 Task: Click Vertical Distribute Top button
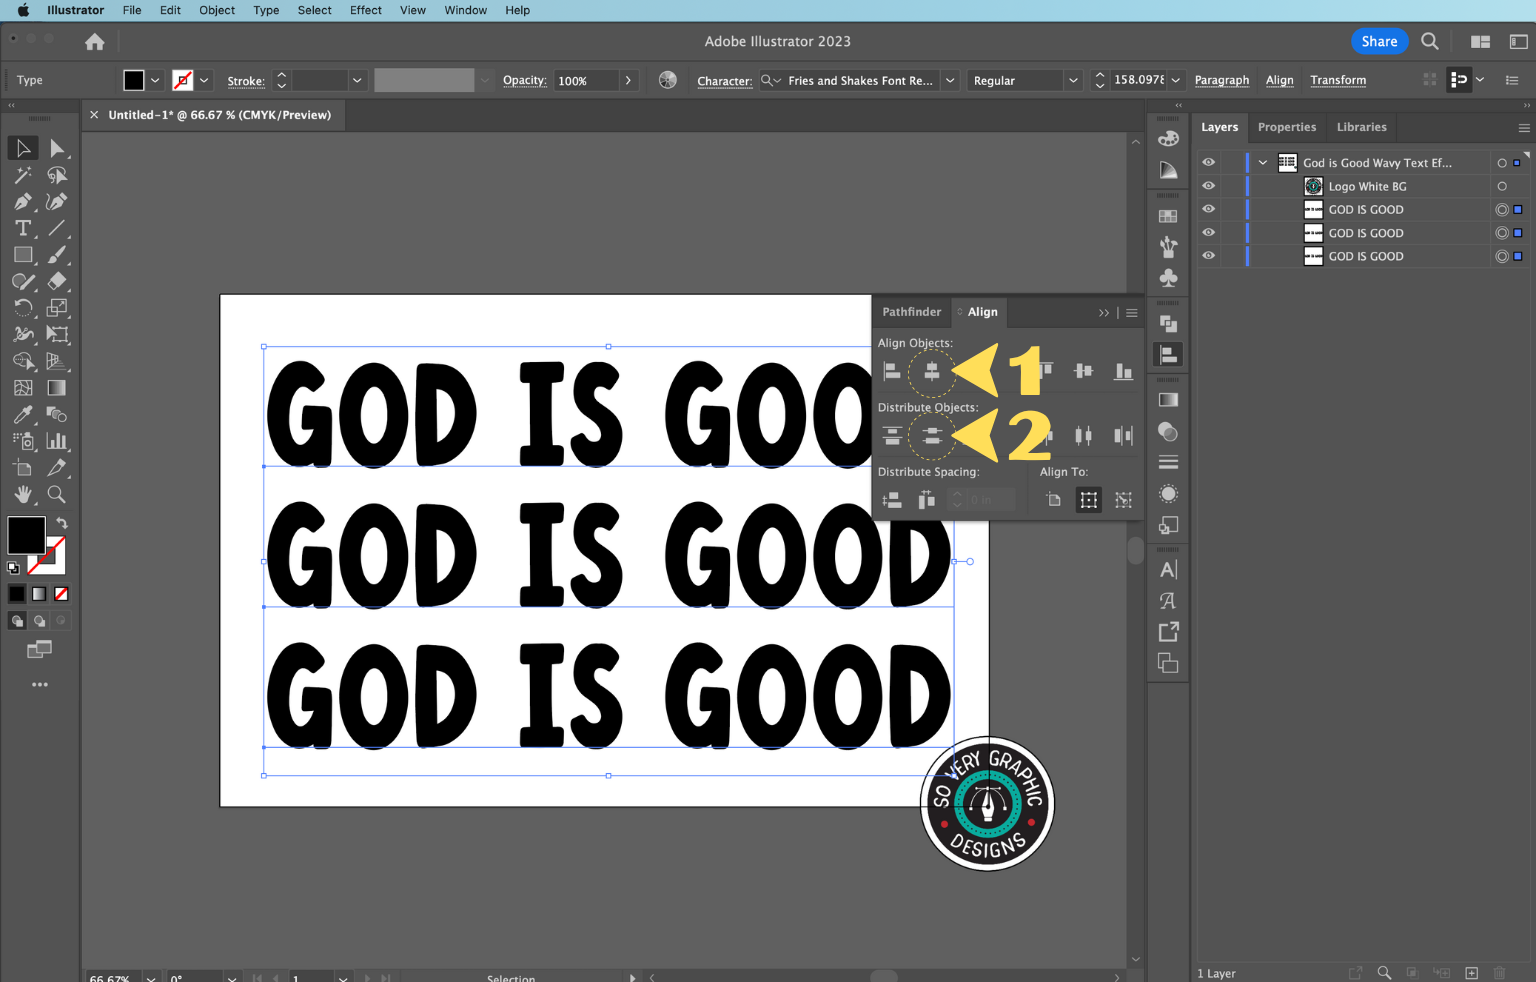coord(892,436)
